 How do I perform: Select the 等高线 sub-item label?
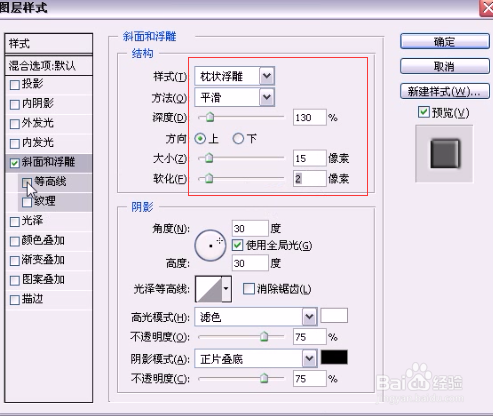coord(50,182)
